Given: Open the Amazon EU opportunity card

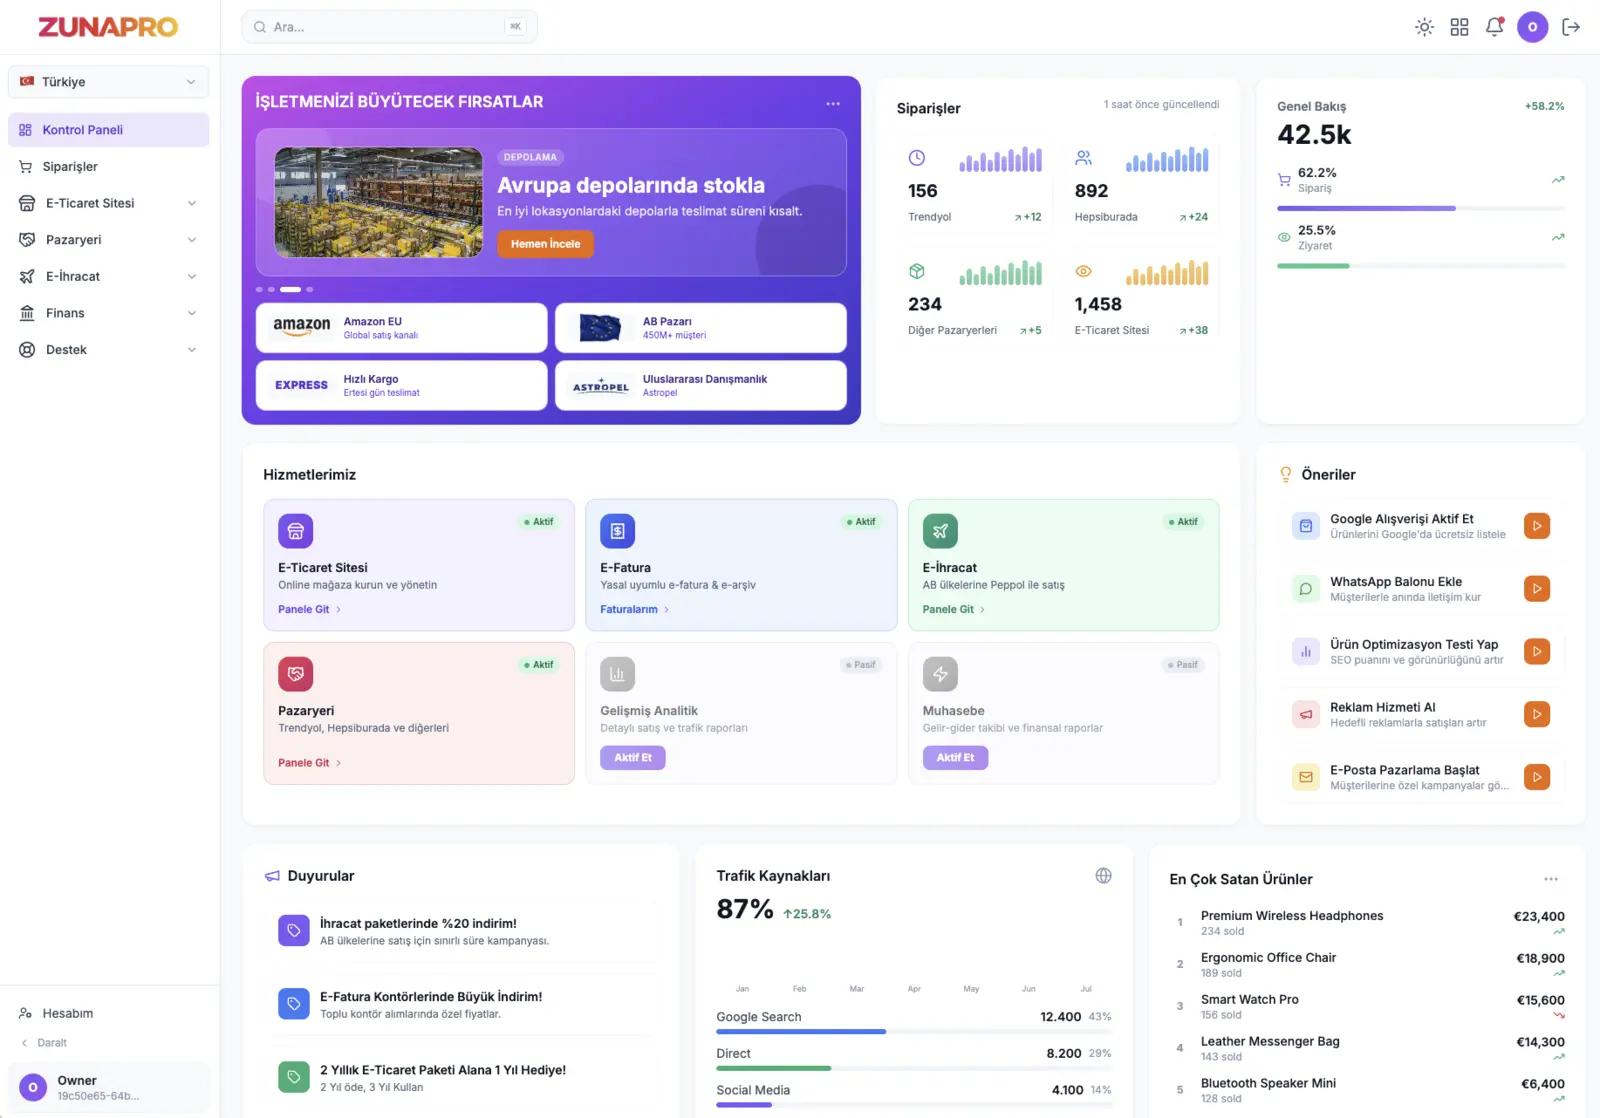Looking at the screenshot, I should 401,328.
